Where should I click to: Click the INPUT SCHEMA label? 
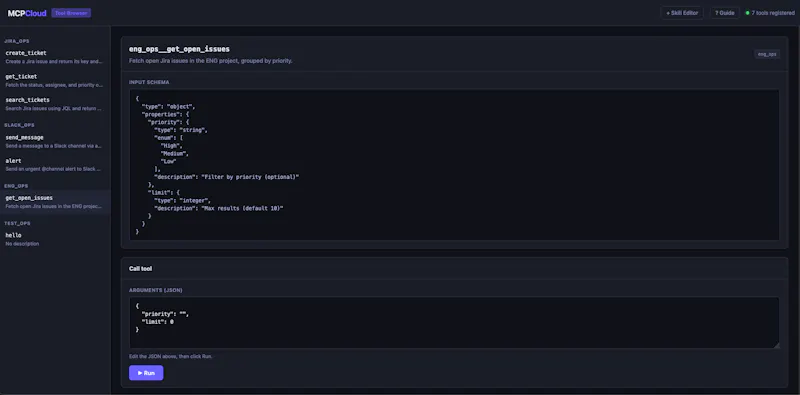(x=149, y=82)
